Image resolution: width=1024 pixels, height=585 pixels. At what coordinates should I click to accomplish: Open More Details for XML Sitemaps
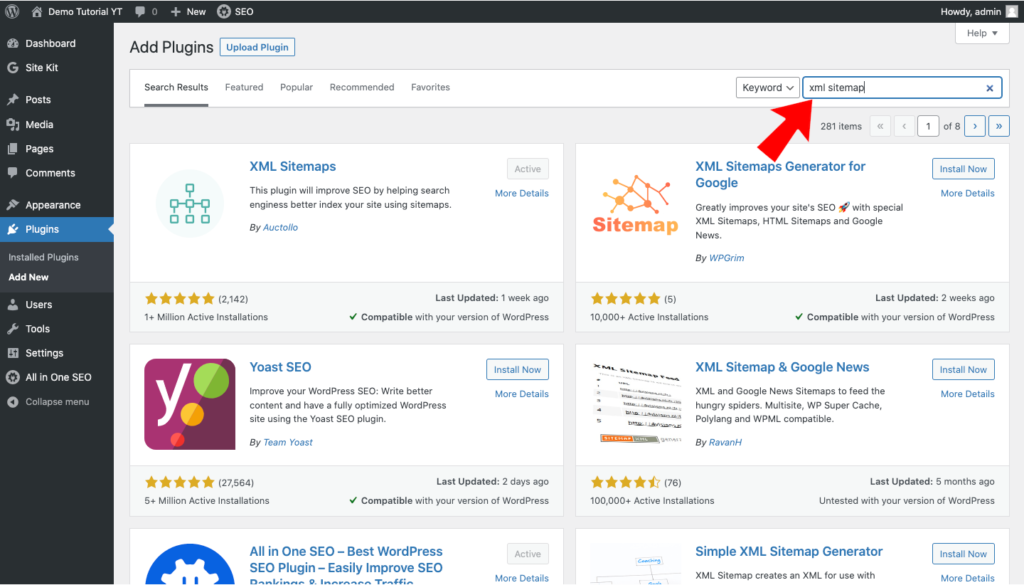521,193
